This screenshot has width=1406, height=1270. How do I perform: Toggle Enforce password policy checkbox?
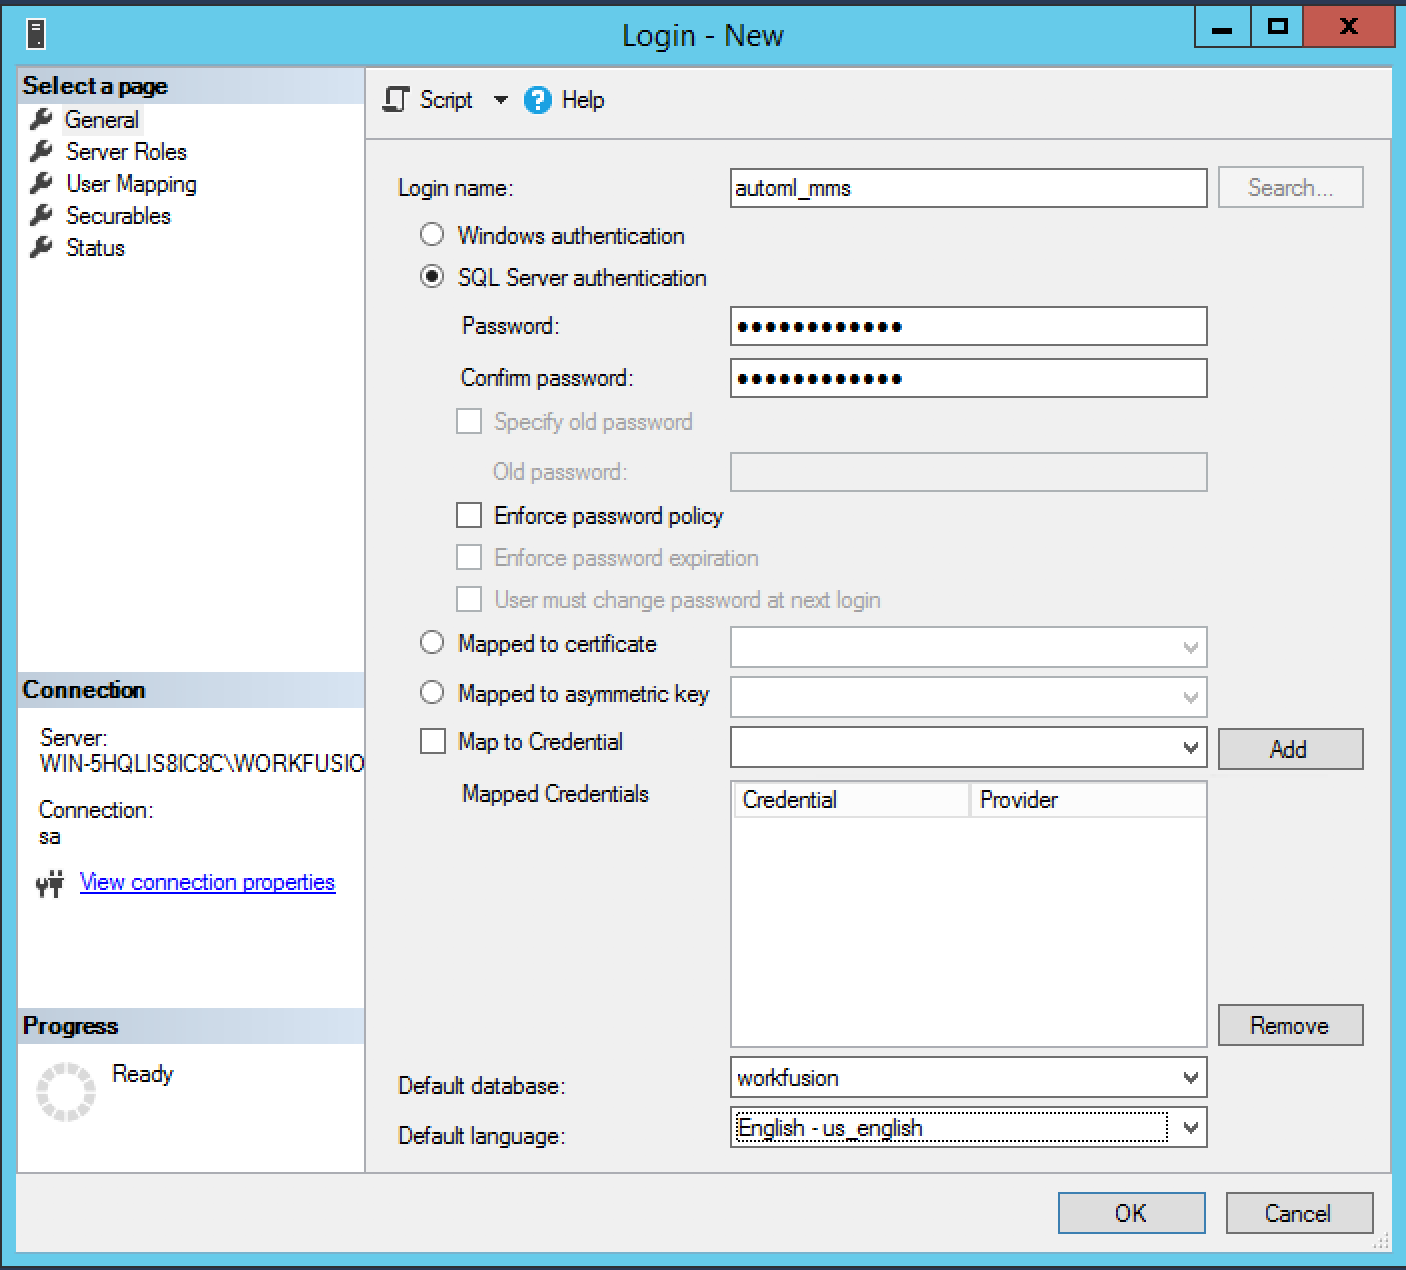pyautogui.click(x=469, y=515)
